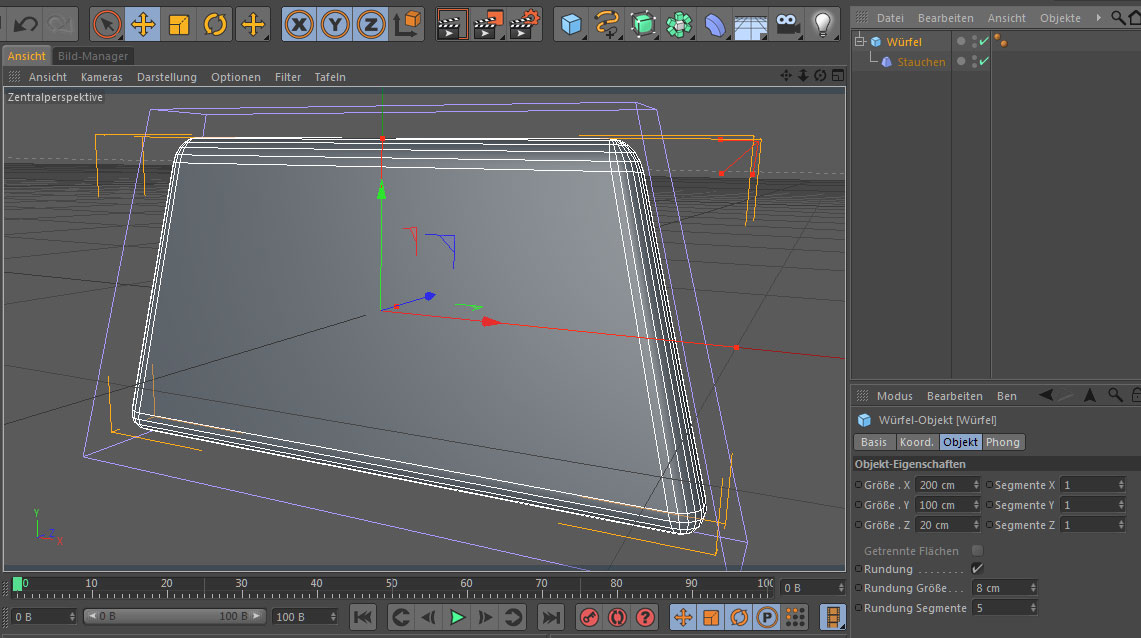
Task: Toggle the X axis lock
Action: pos(298,24)
